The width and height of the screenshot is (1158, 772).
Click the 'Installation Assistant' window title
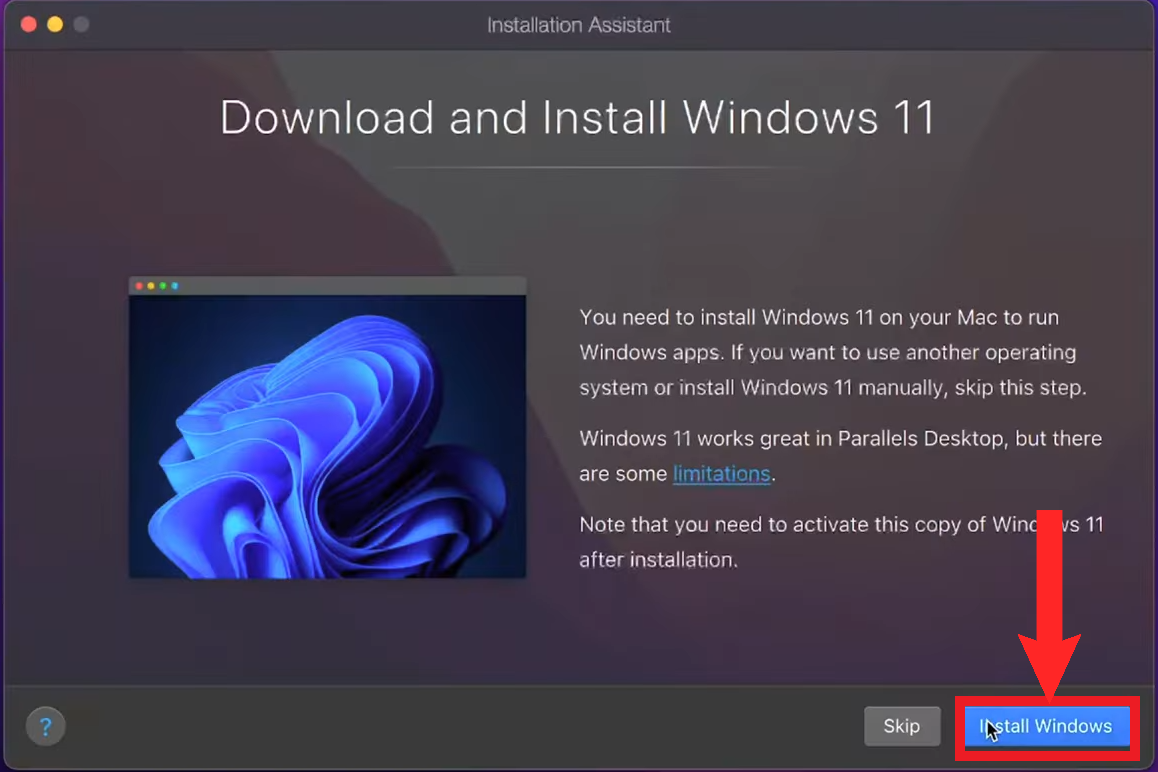[578, 25]
